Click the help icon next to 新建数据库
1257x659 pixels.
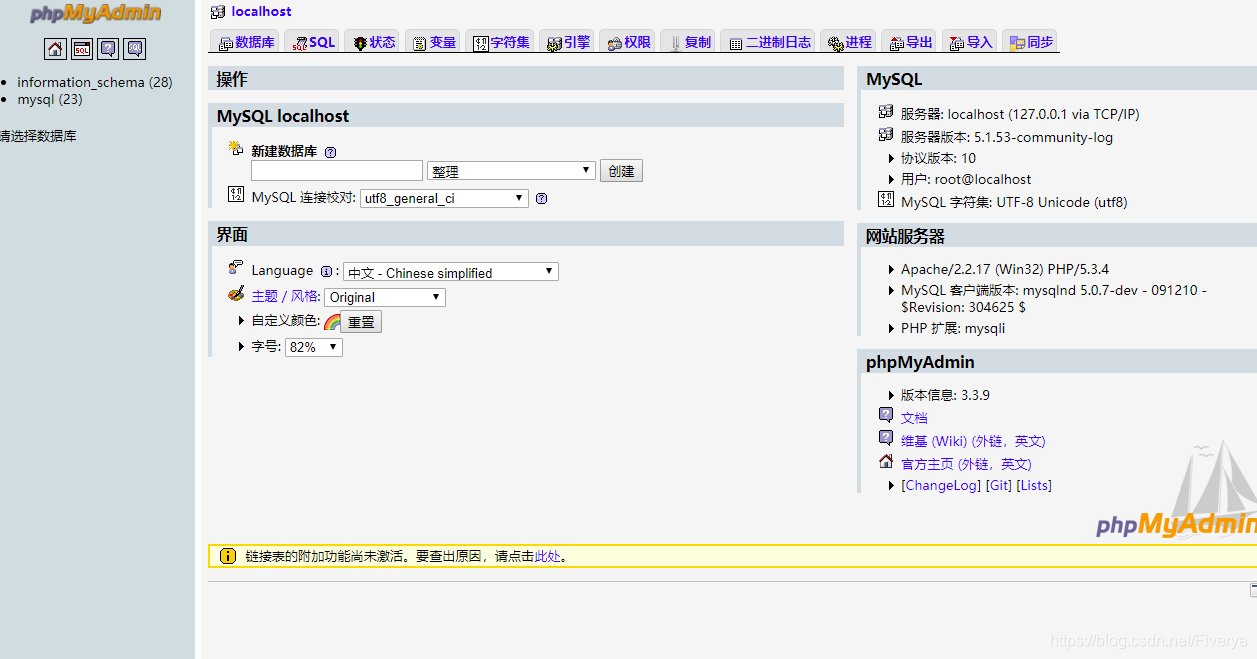coord(331,152)
